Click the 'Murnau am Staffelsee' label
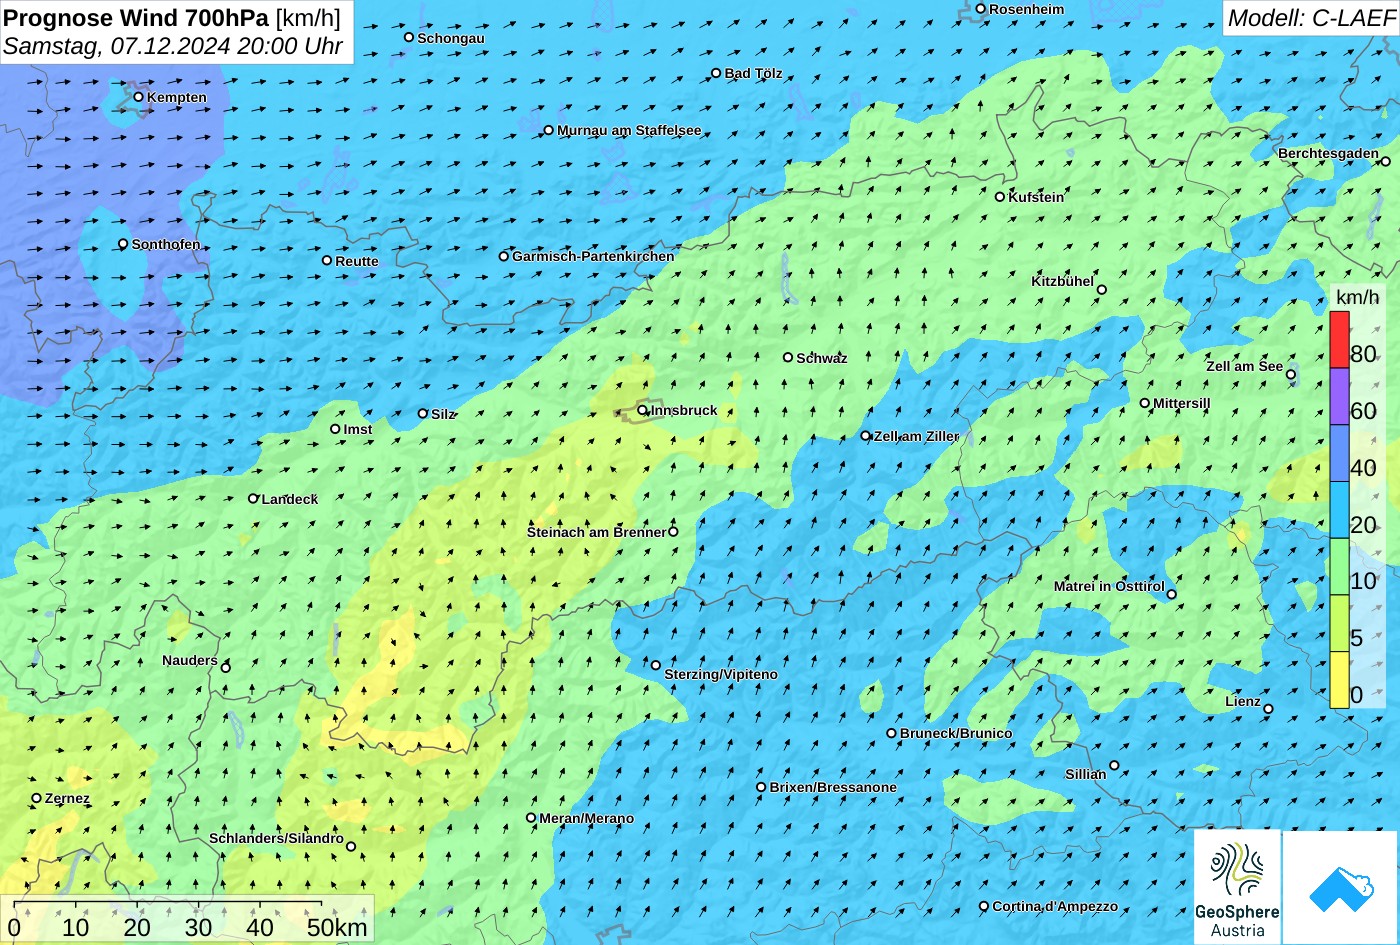The image size is (1400, 945). 629,130
